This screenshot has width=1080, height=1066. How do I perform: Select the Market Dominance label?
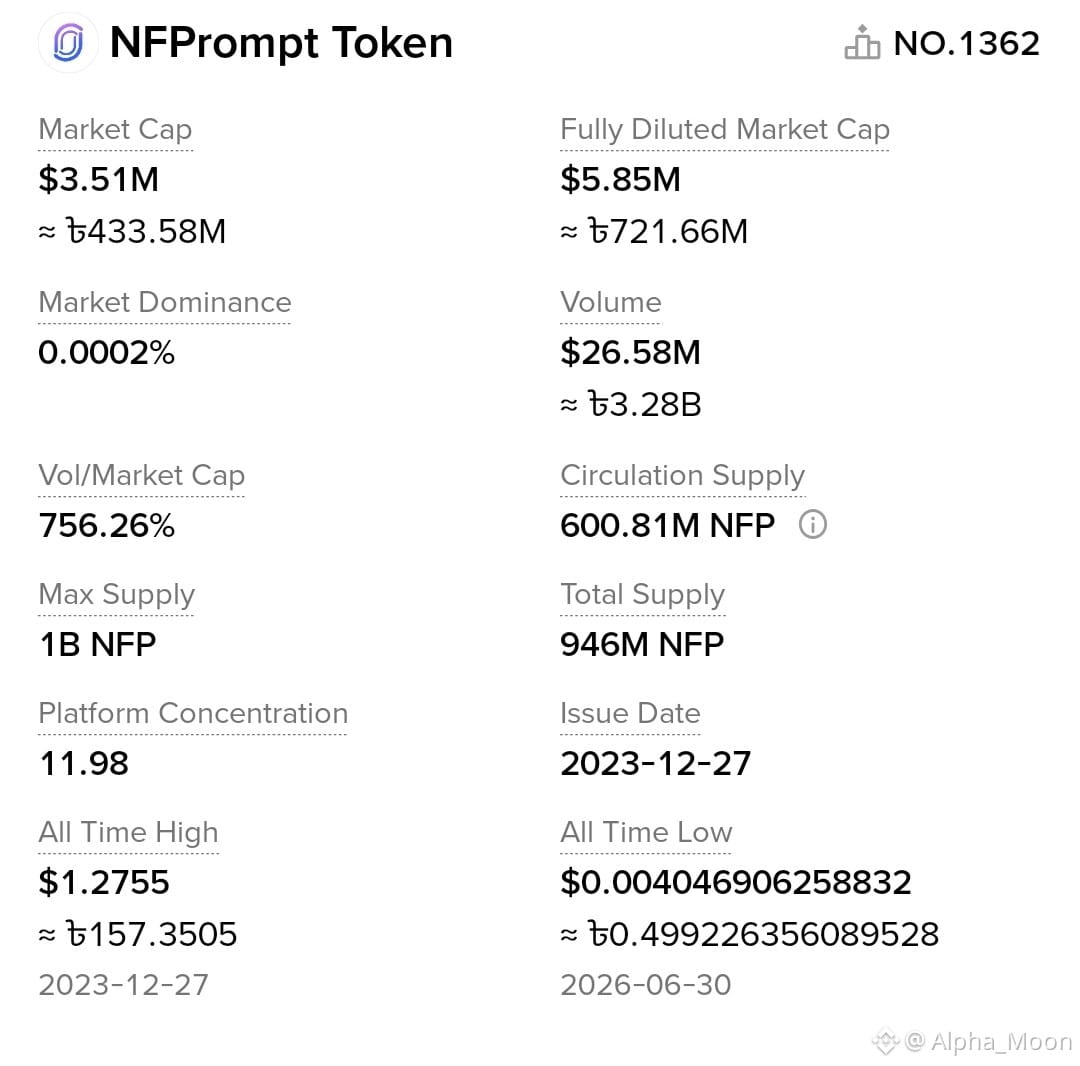click(165, 302)
